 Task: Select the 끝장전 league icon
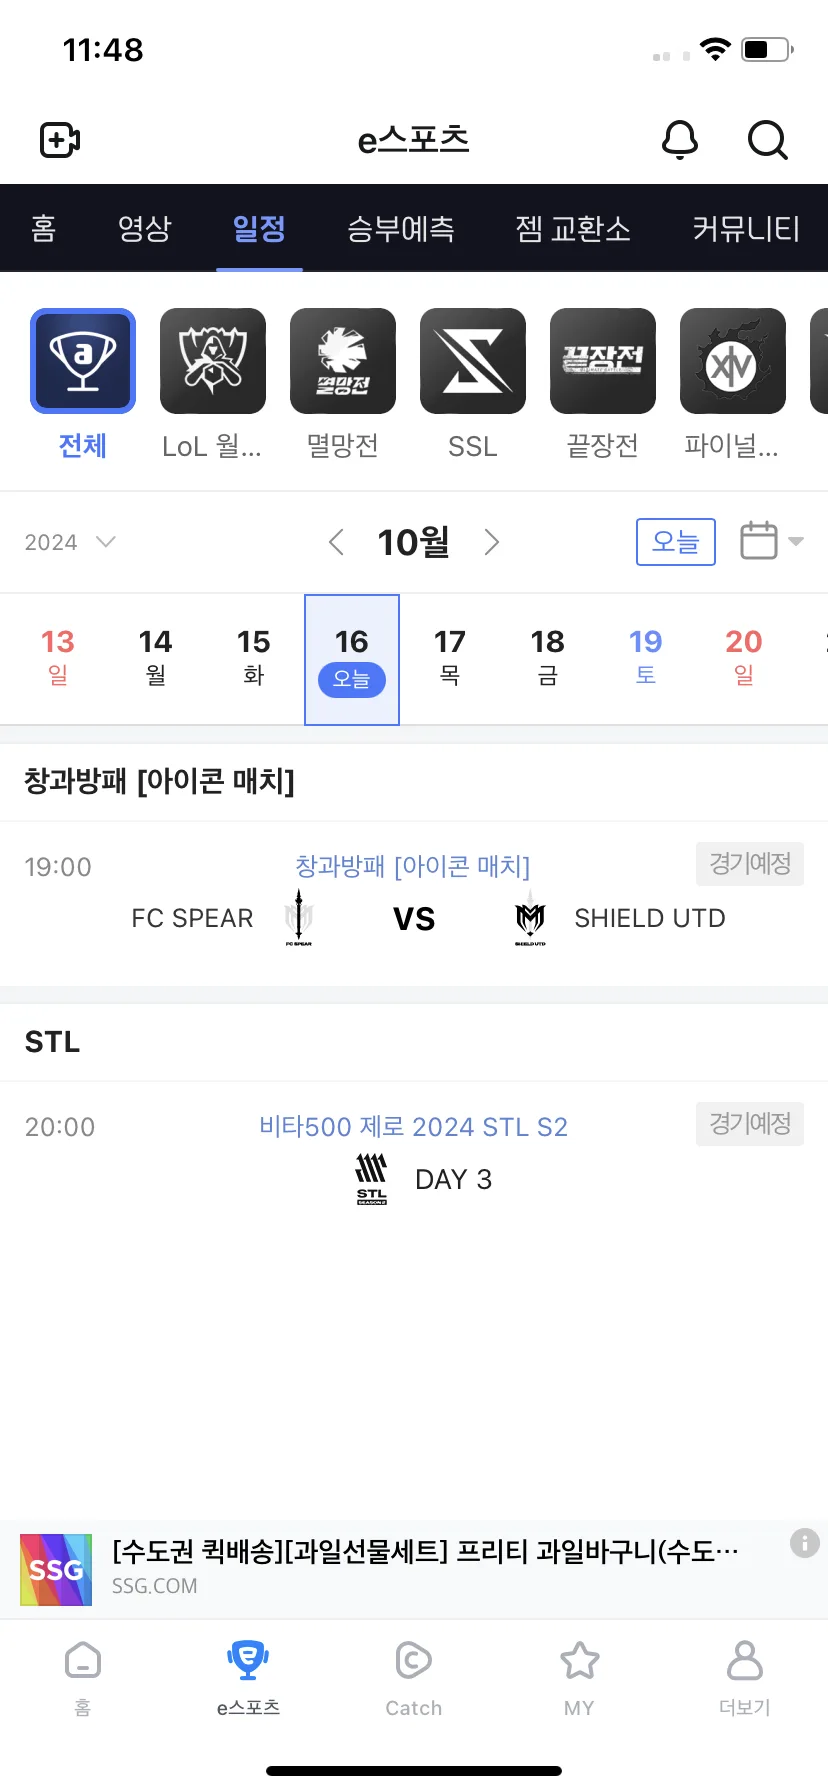pos(603,361)
